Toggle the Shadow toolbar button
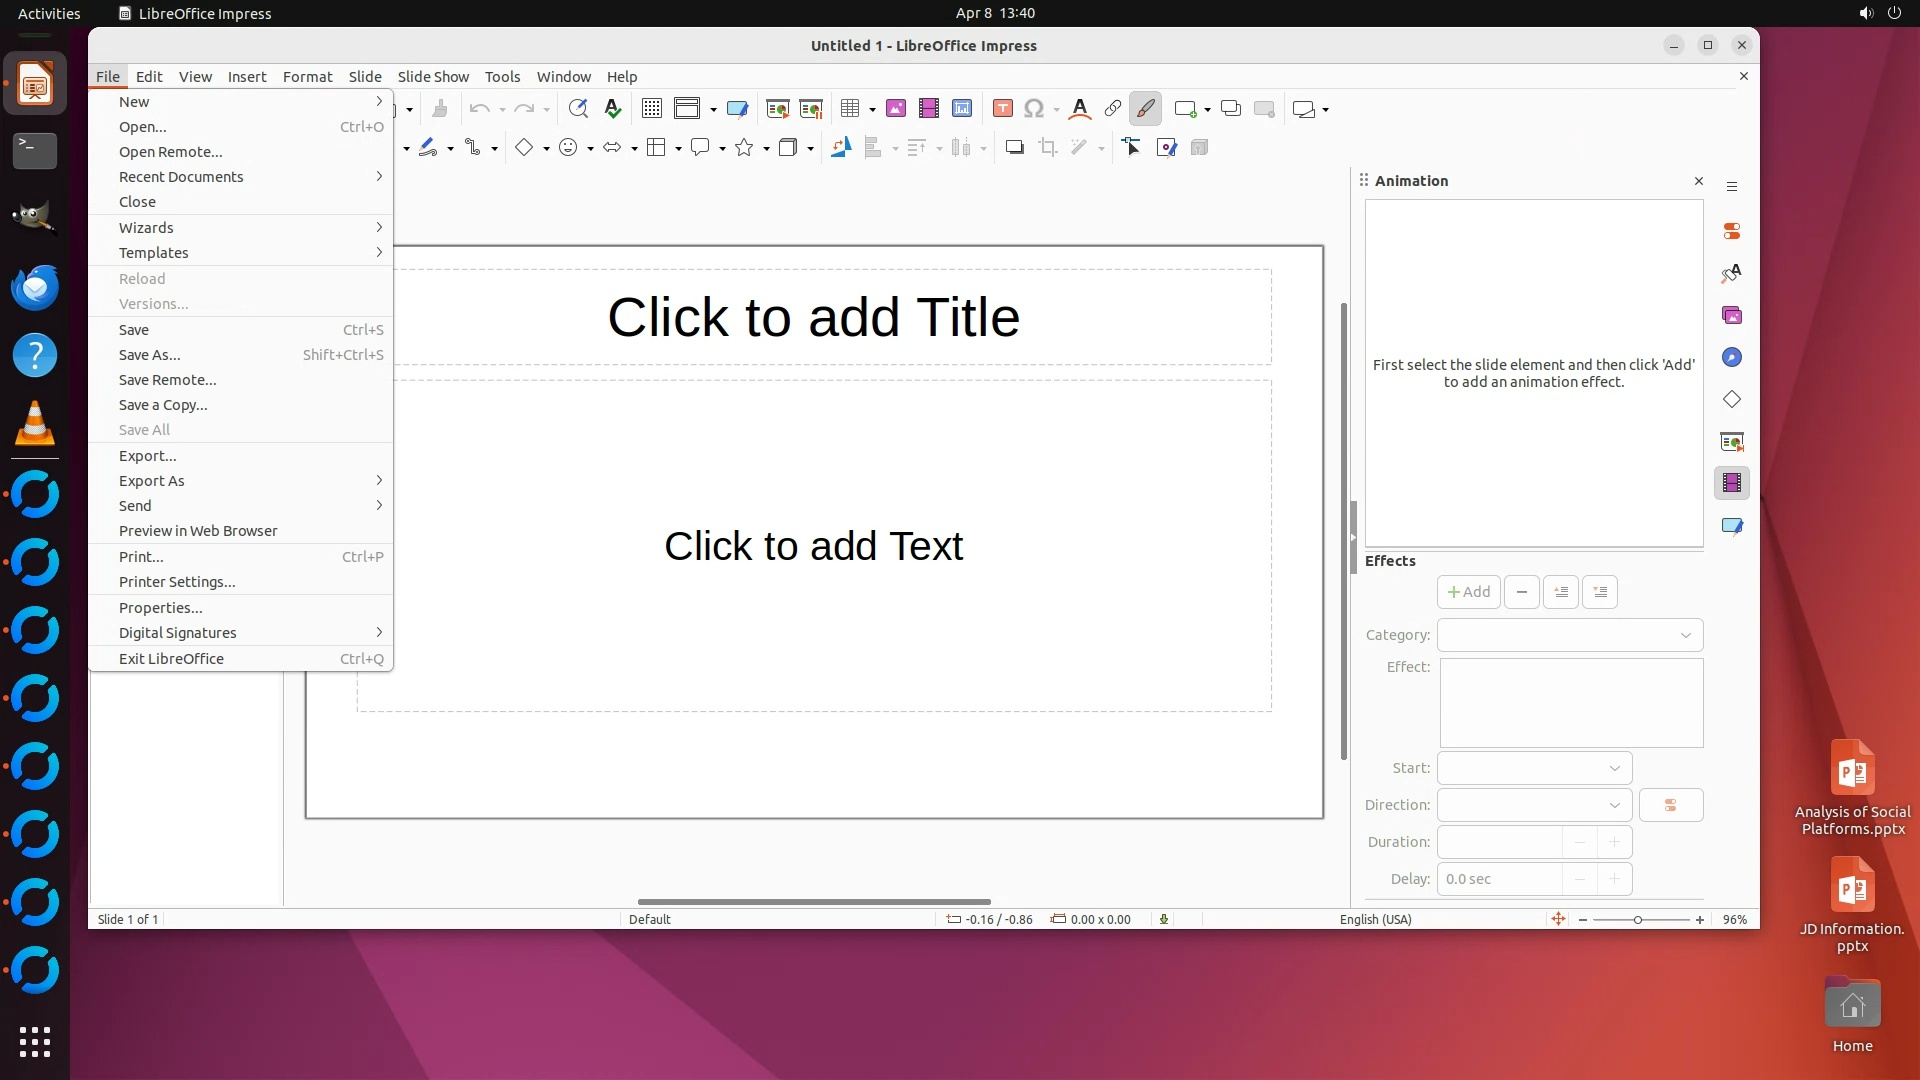The height and width of the screenshot is (1080, 1920). coord(1014,148)
